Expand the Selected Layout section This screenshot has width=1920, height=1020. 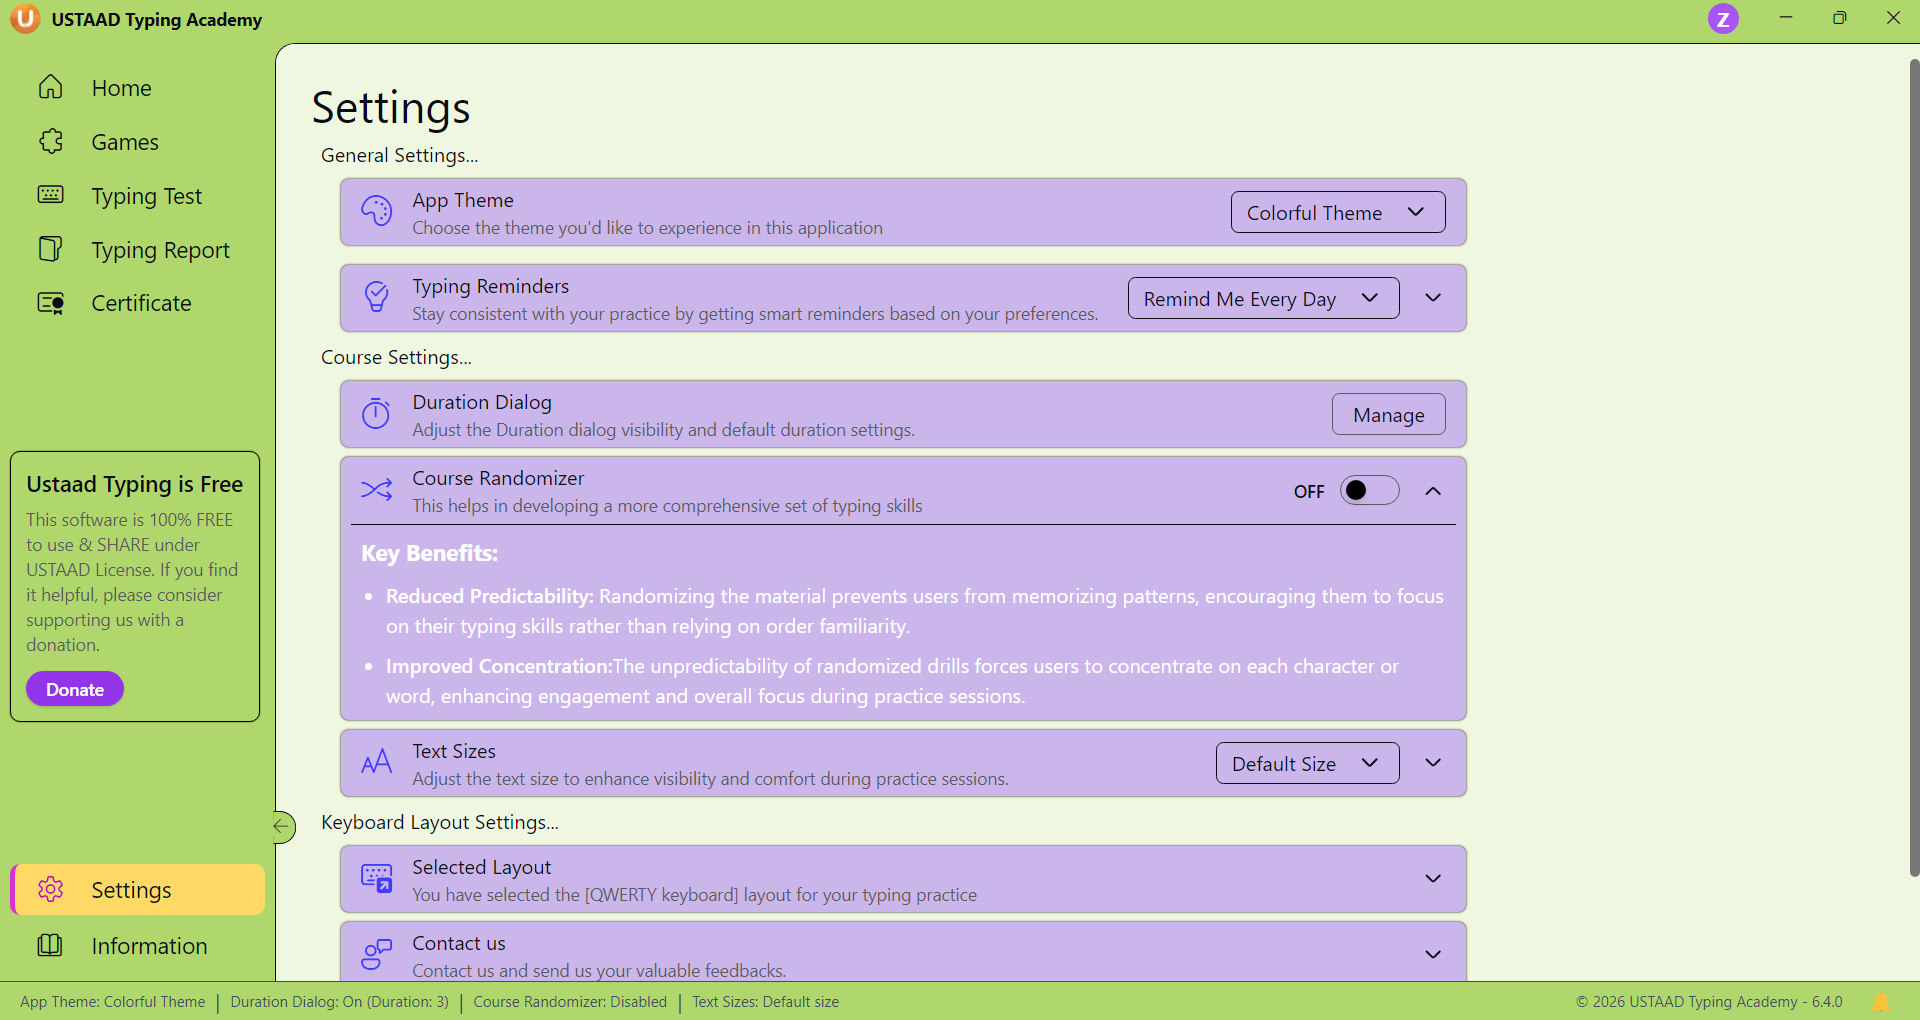1433,878
